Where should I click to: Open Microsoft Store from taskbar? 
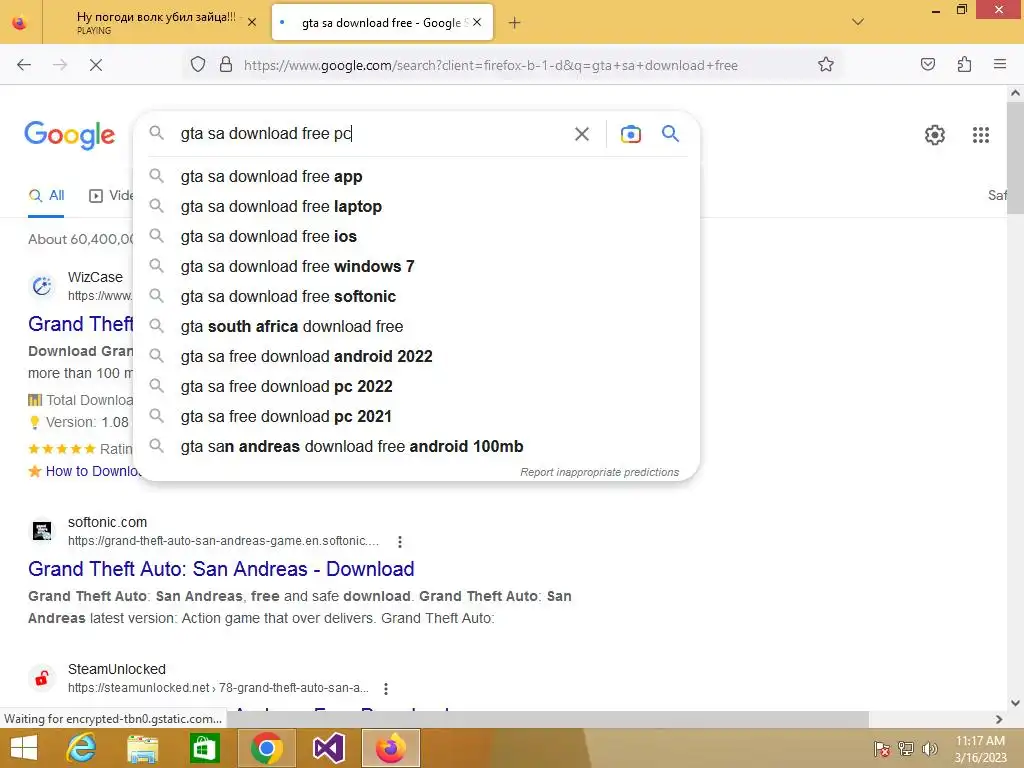(204, 748)
